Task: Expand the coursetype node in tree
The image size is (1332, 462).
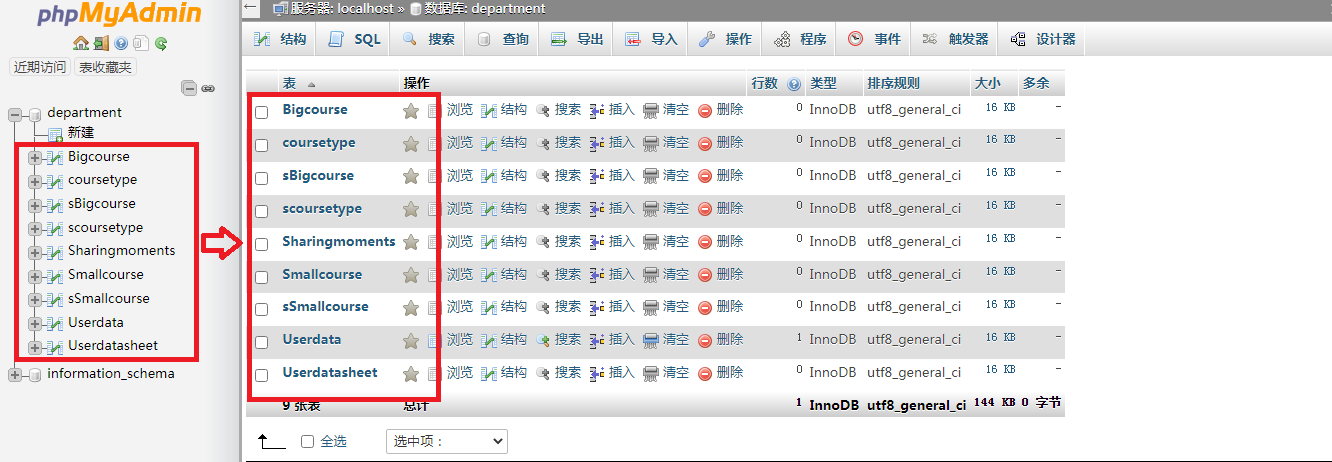Action: click(35, 181)
